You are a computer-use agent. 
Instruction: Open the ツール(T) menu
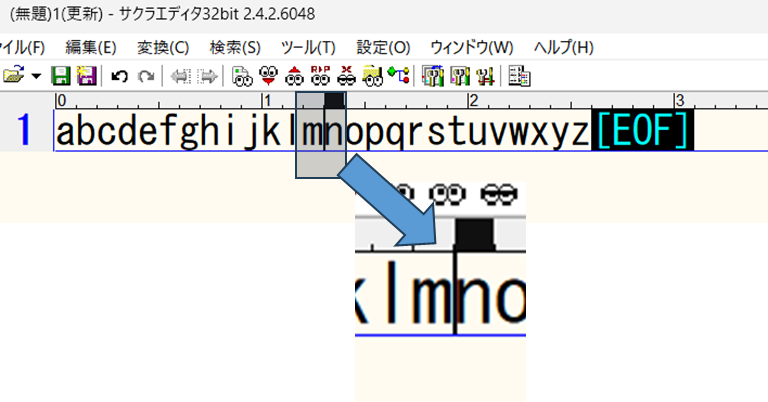coord(308,47)
